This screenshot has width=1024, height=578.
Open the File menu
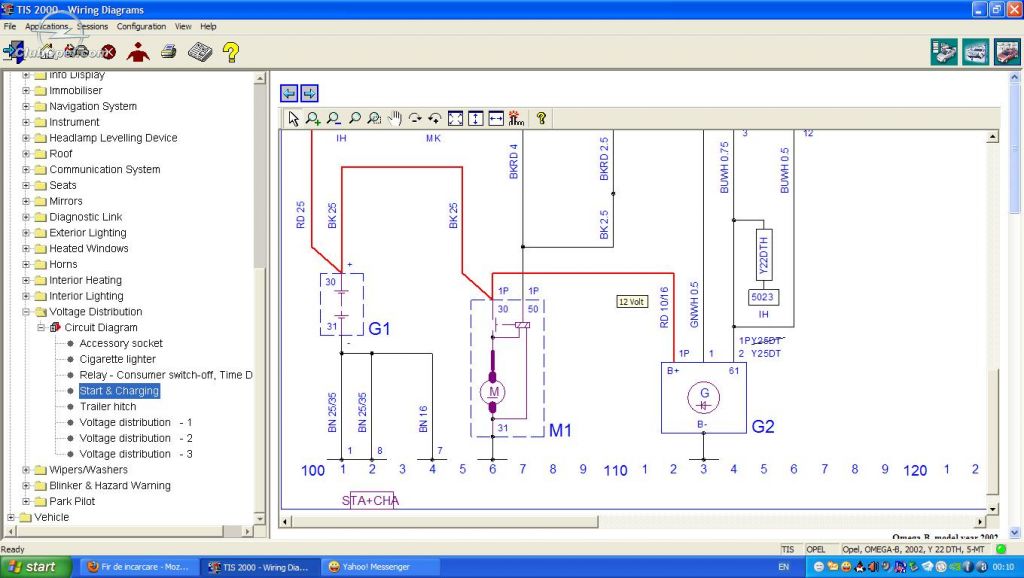tap(10, 26)
